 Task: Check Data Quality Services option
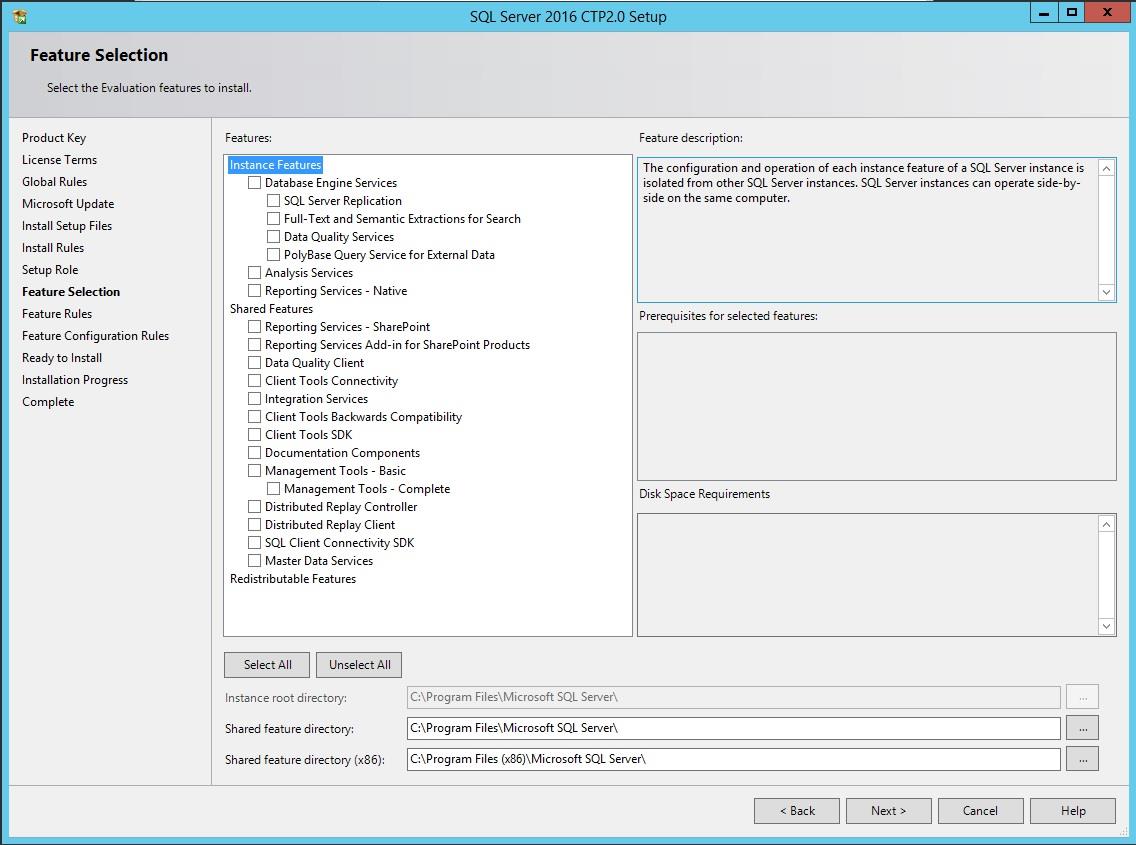pos(273,236)
